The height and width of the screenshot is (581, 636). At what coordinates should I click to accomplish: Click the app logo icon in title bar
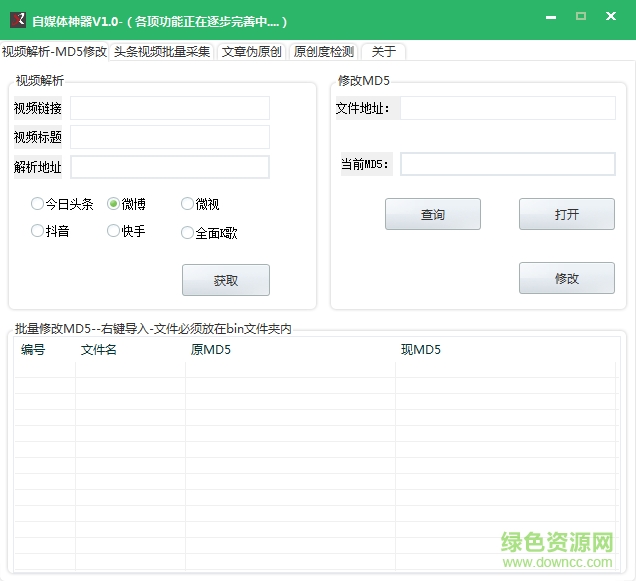pos(17,19)
